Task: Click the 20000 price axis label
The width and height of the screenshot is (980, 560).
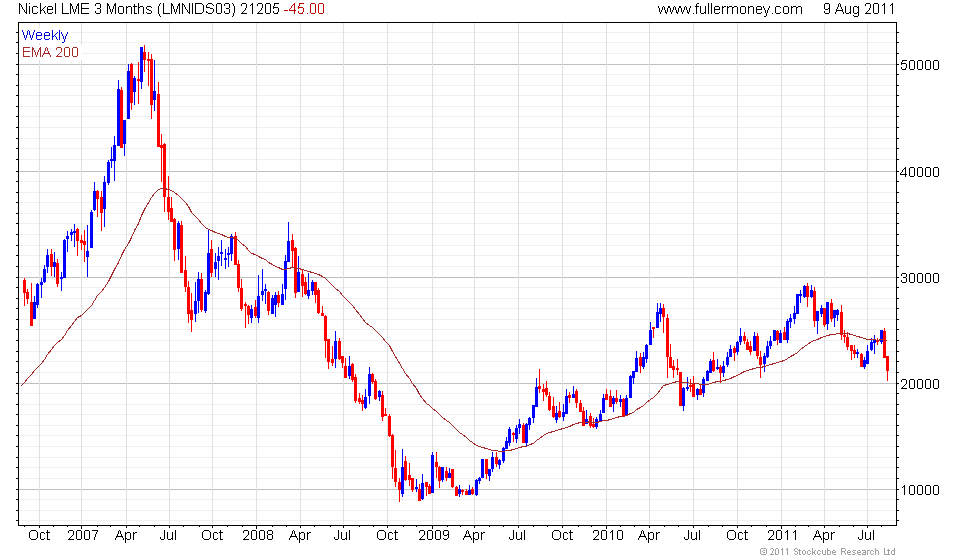Action: point(919,384)
